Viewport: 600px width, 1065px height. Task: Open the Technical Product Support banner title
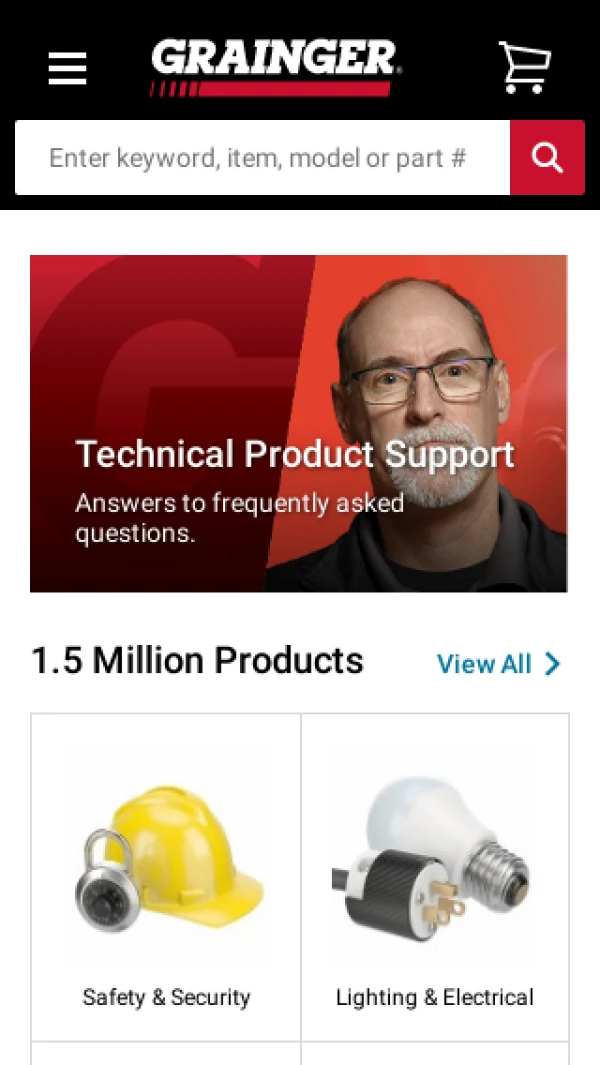[295, 454]
